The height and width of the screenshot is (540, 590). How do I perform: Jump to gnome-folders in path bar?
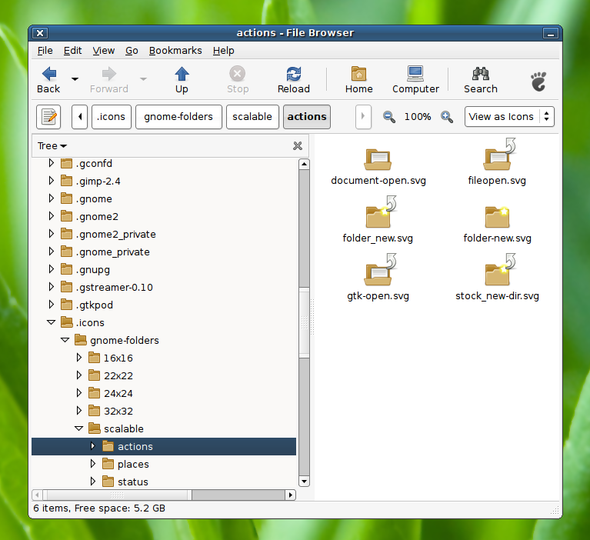coord(178,117)
